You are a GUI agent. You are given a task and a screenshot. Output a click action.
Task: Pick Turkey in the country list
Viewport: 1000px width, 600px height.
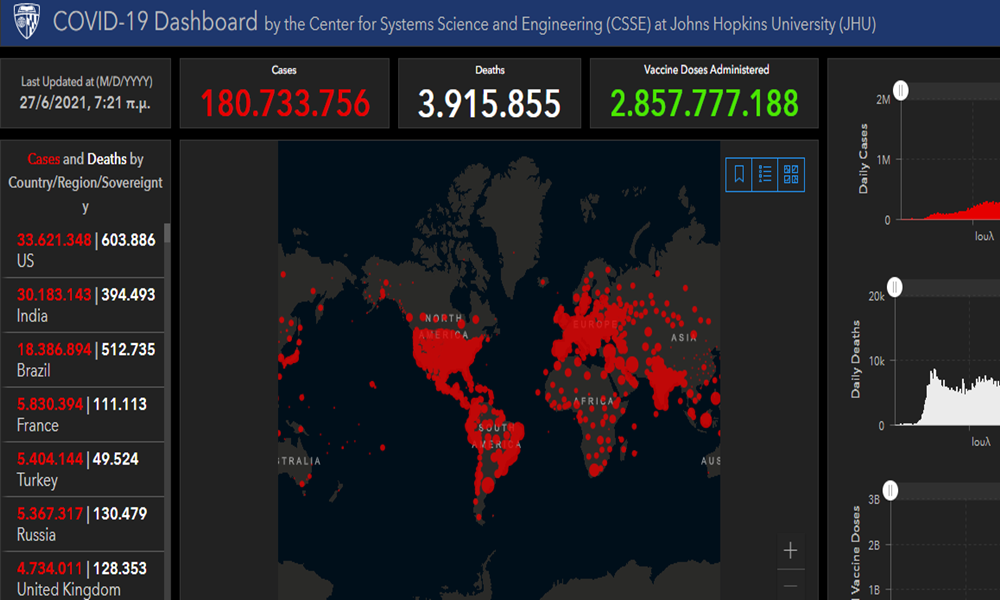[85, 470]
